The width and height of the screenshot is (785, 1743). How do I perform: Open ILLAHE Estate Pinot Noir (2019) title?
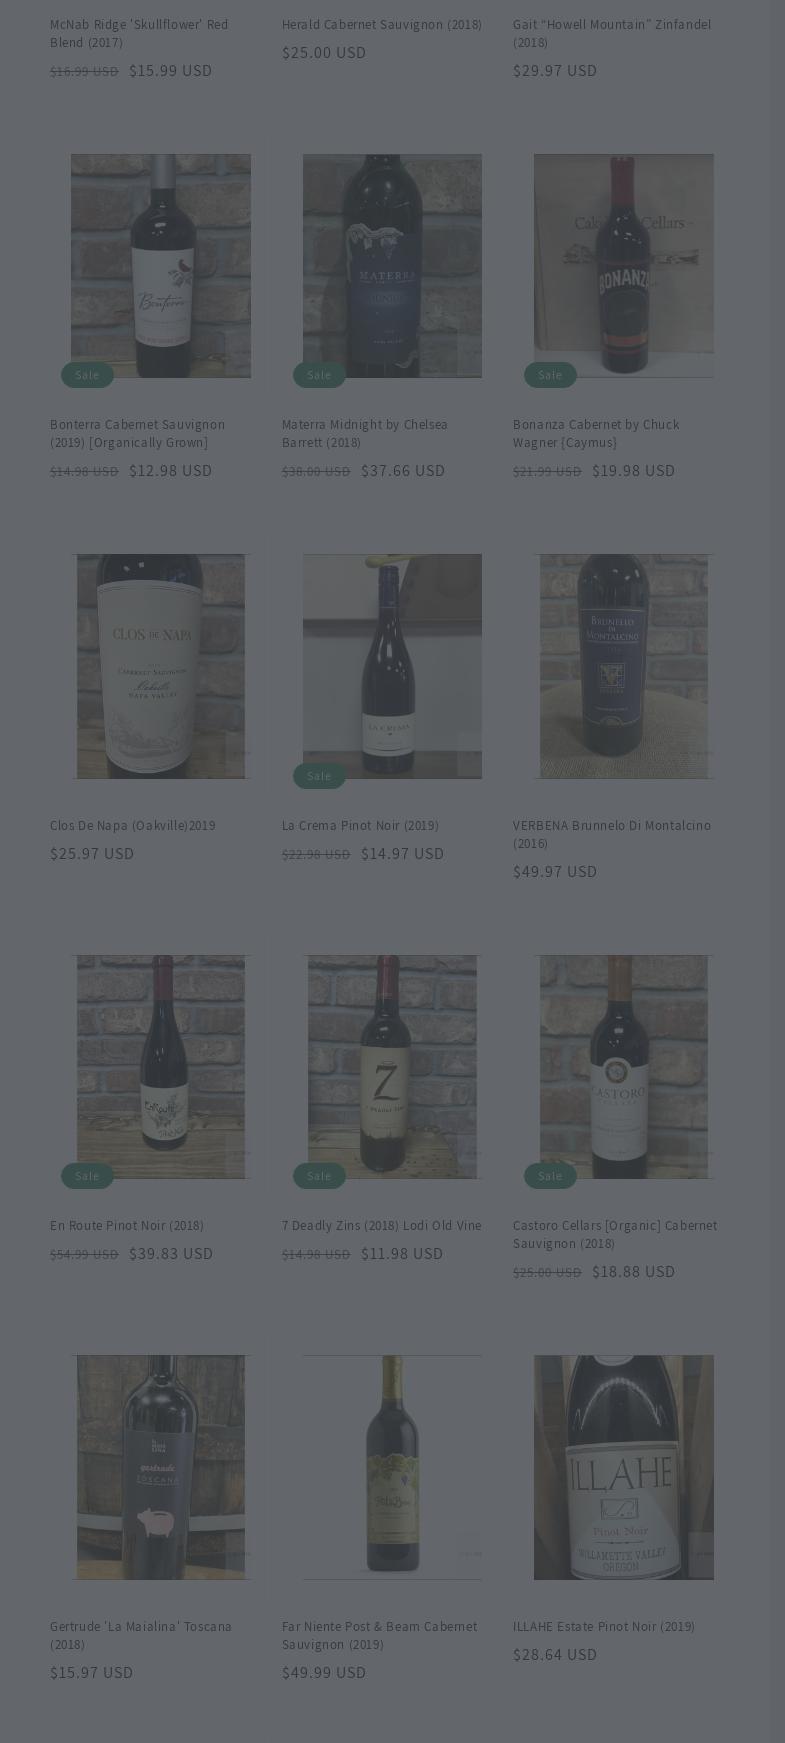coord(604,1626)
